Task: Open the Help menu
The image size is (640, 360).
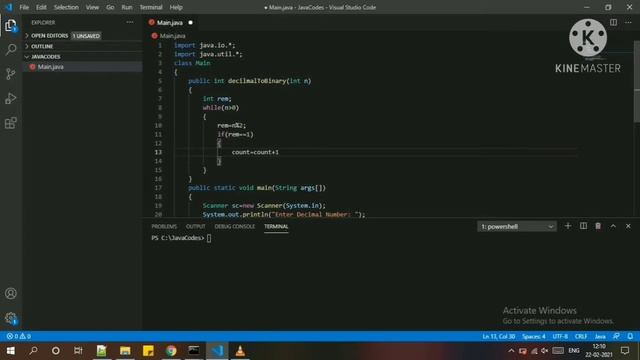Action: [176, 7]
